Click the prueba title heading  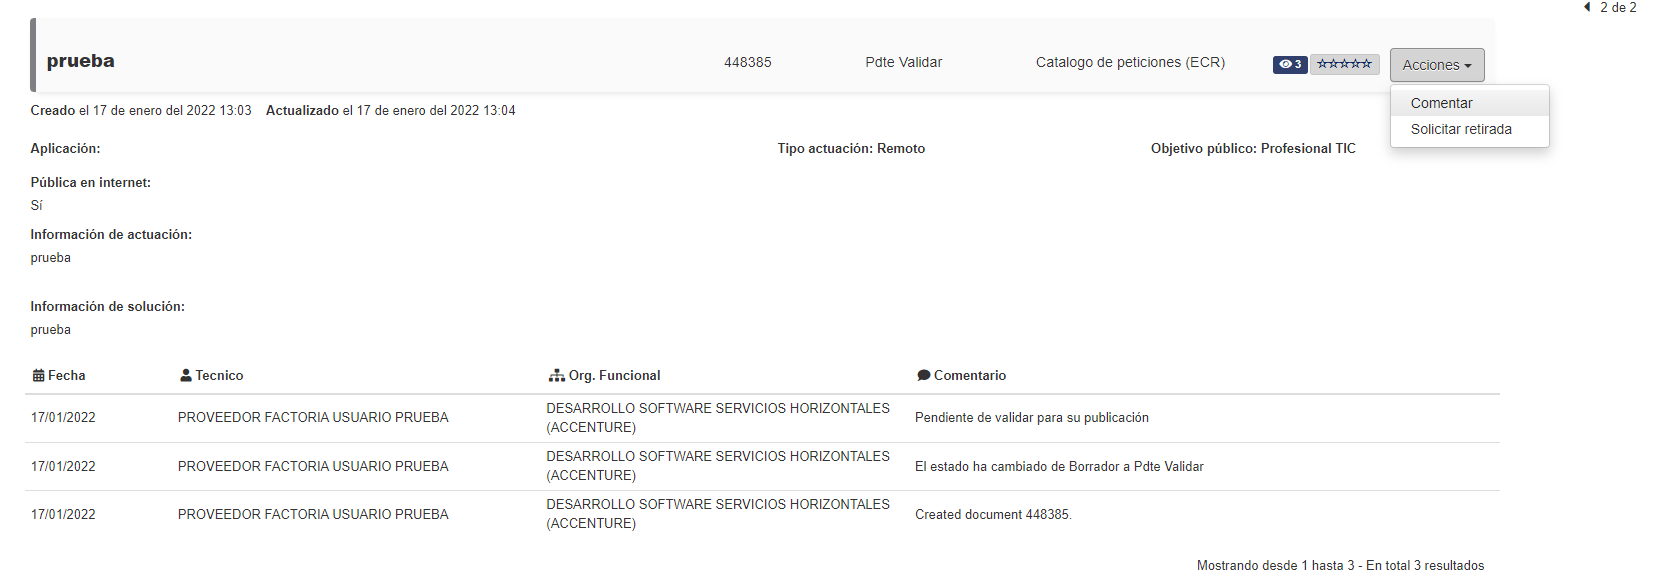click(80, 61)
